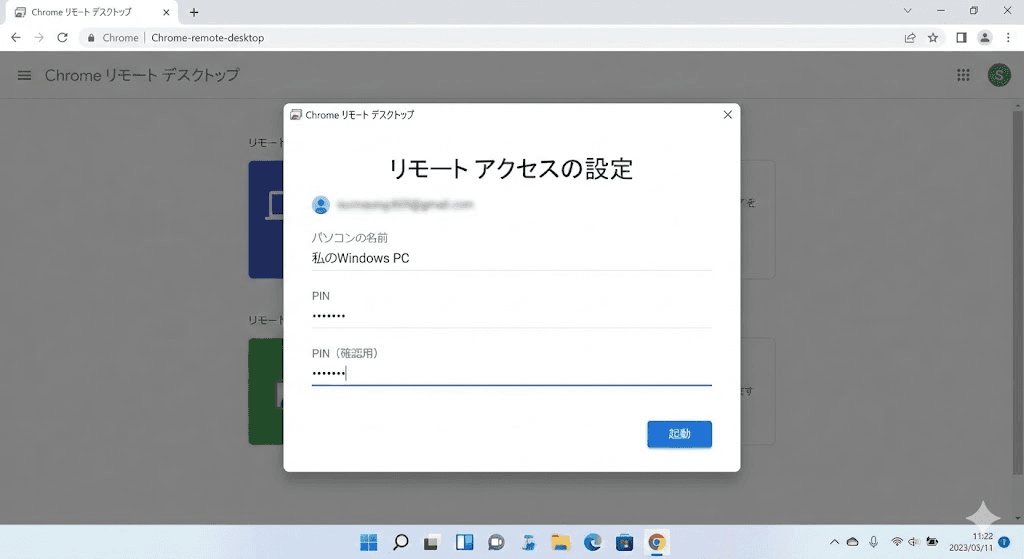Click into the PIN field
Image resolution: width=1024 pixels, height=559 pixels.
(511, 316)
